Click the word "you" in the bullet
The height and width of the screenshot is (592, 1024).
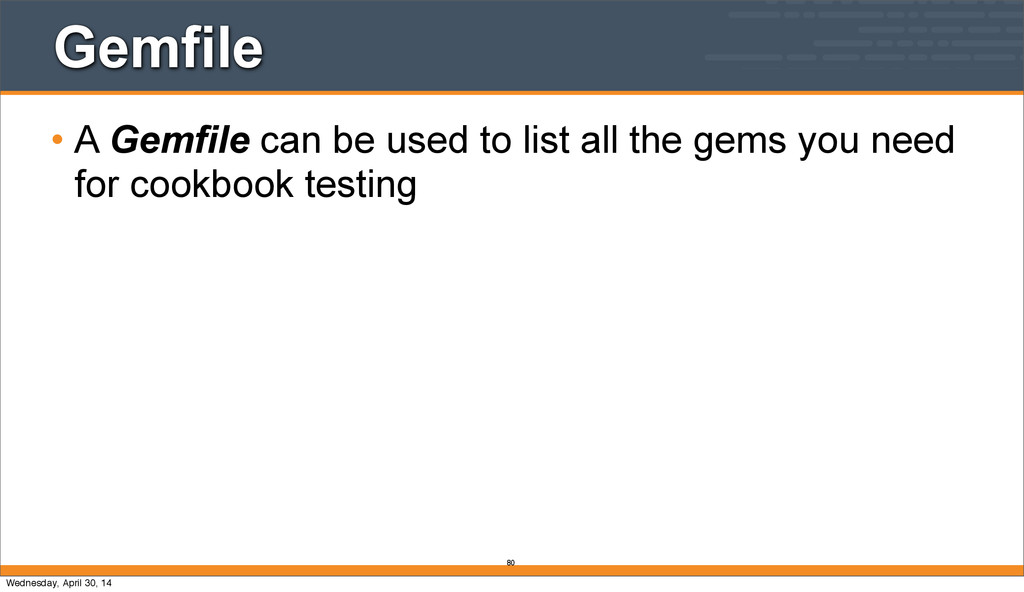[828, 143]
